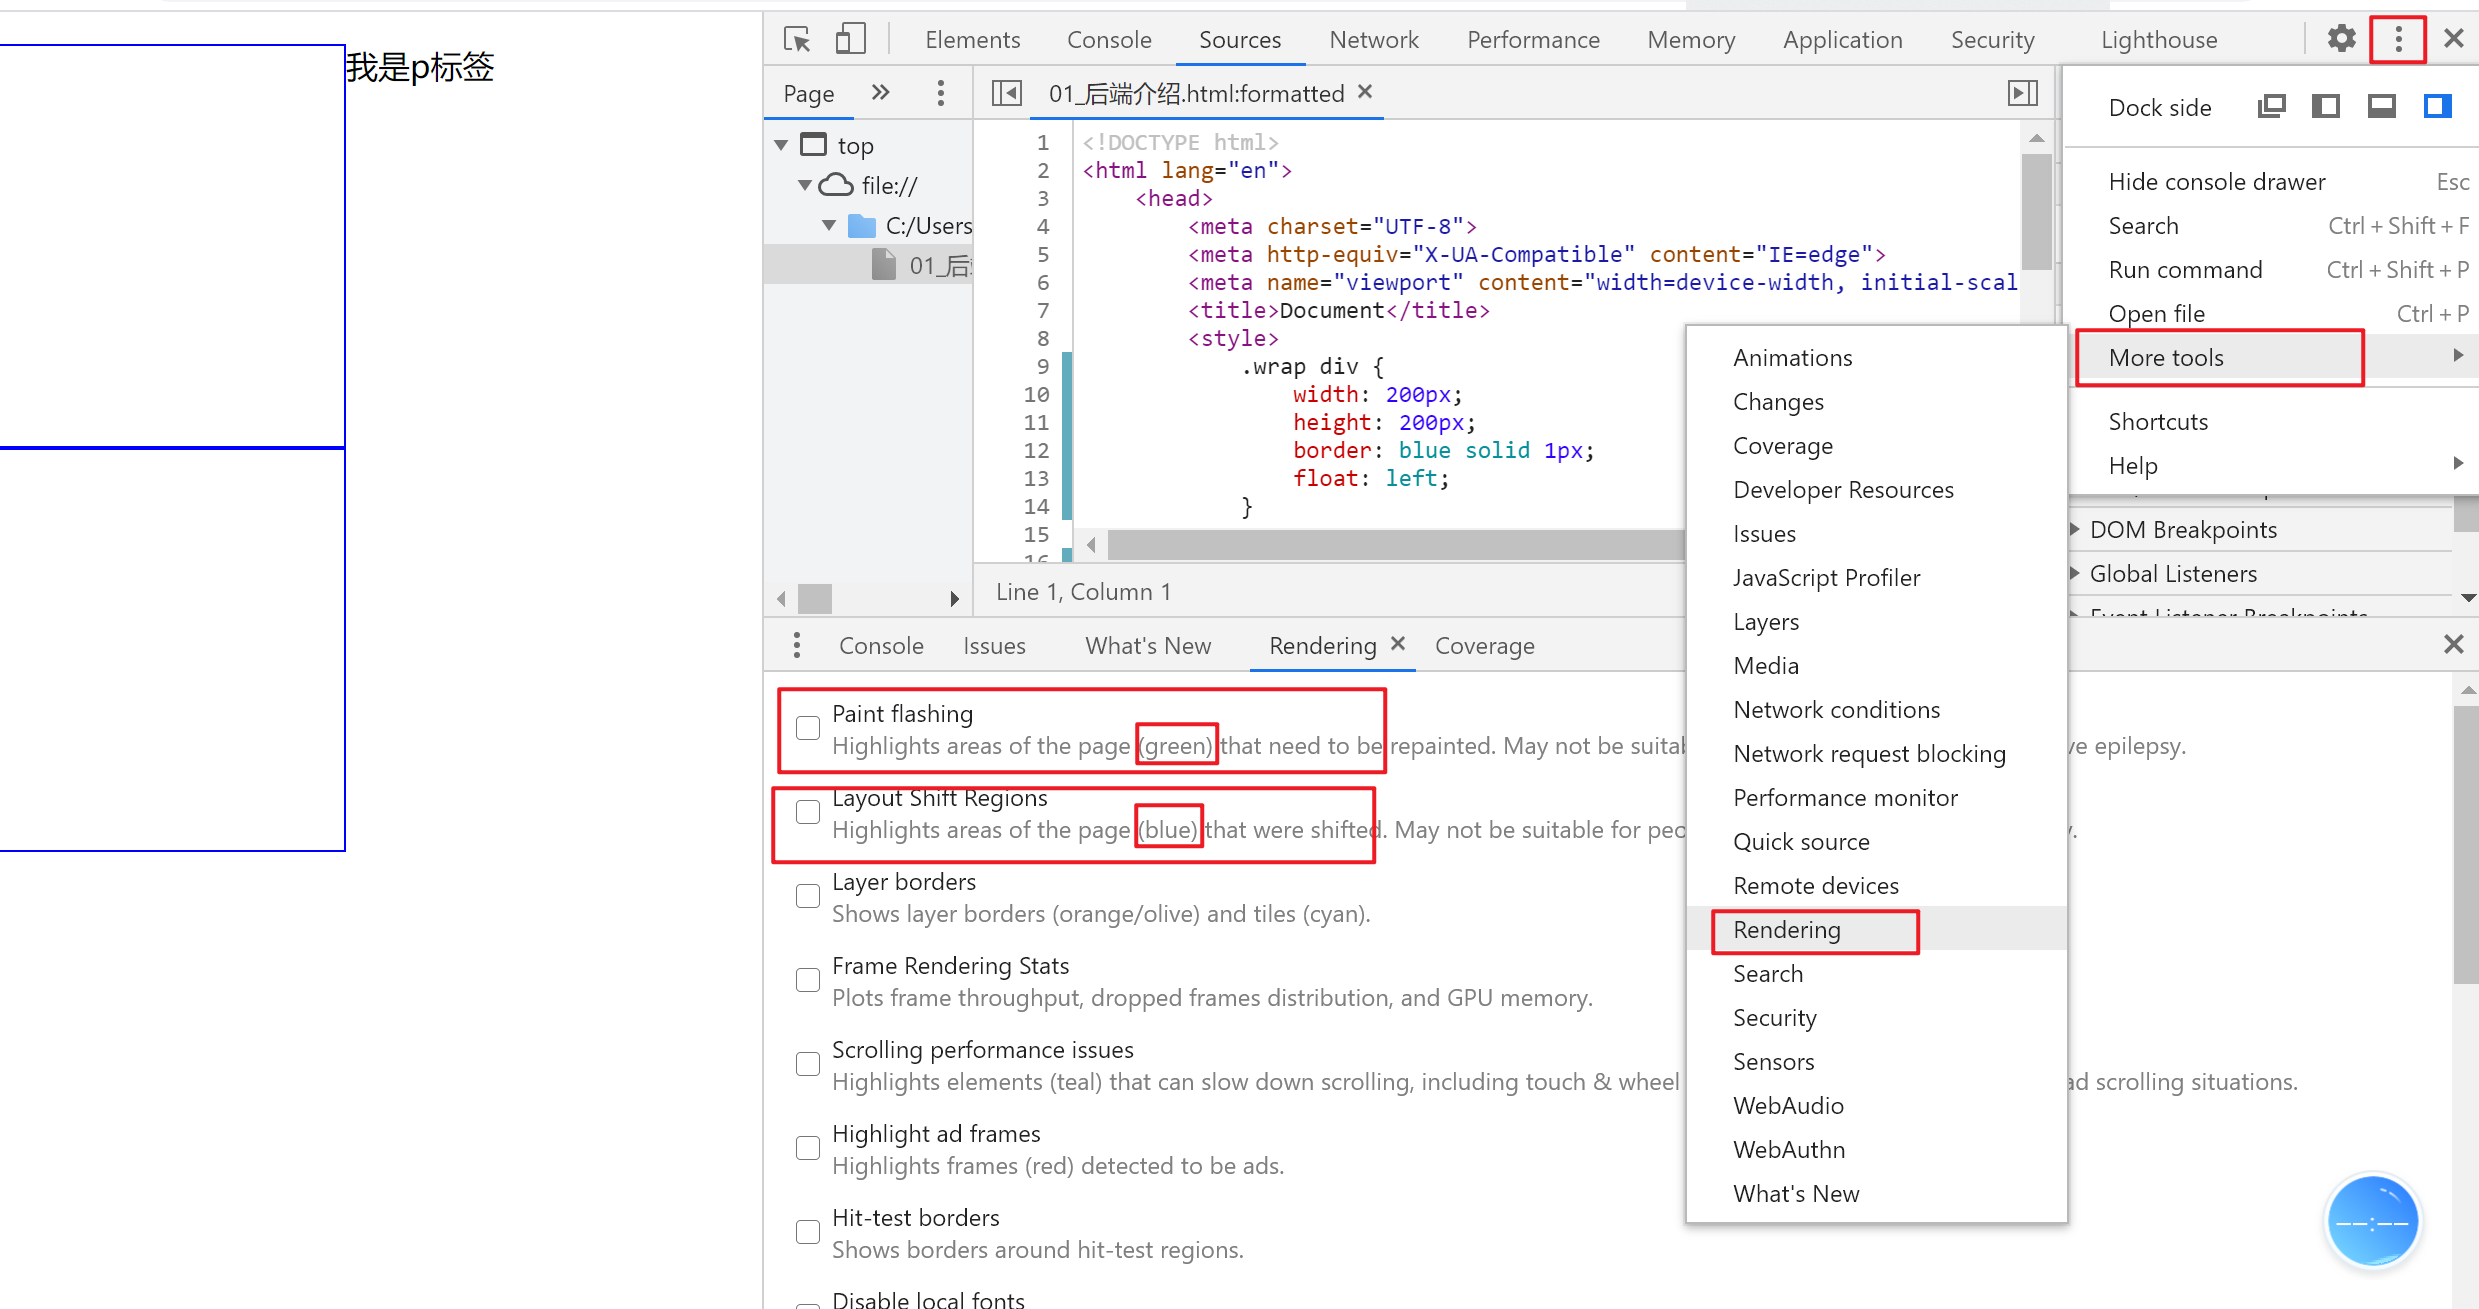Toggle the device toolbar icon
The image size is (2479, 1309).
850,40
